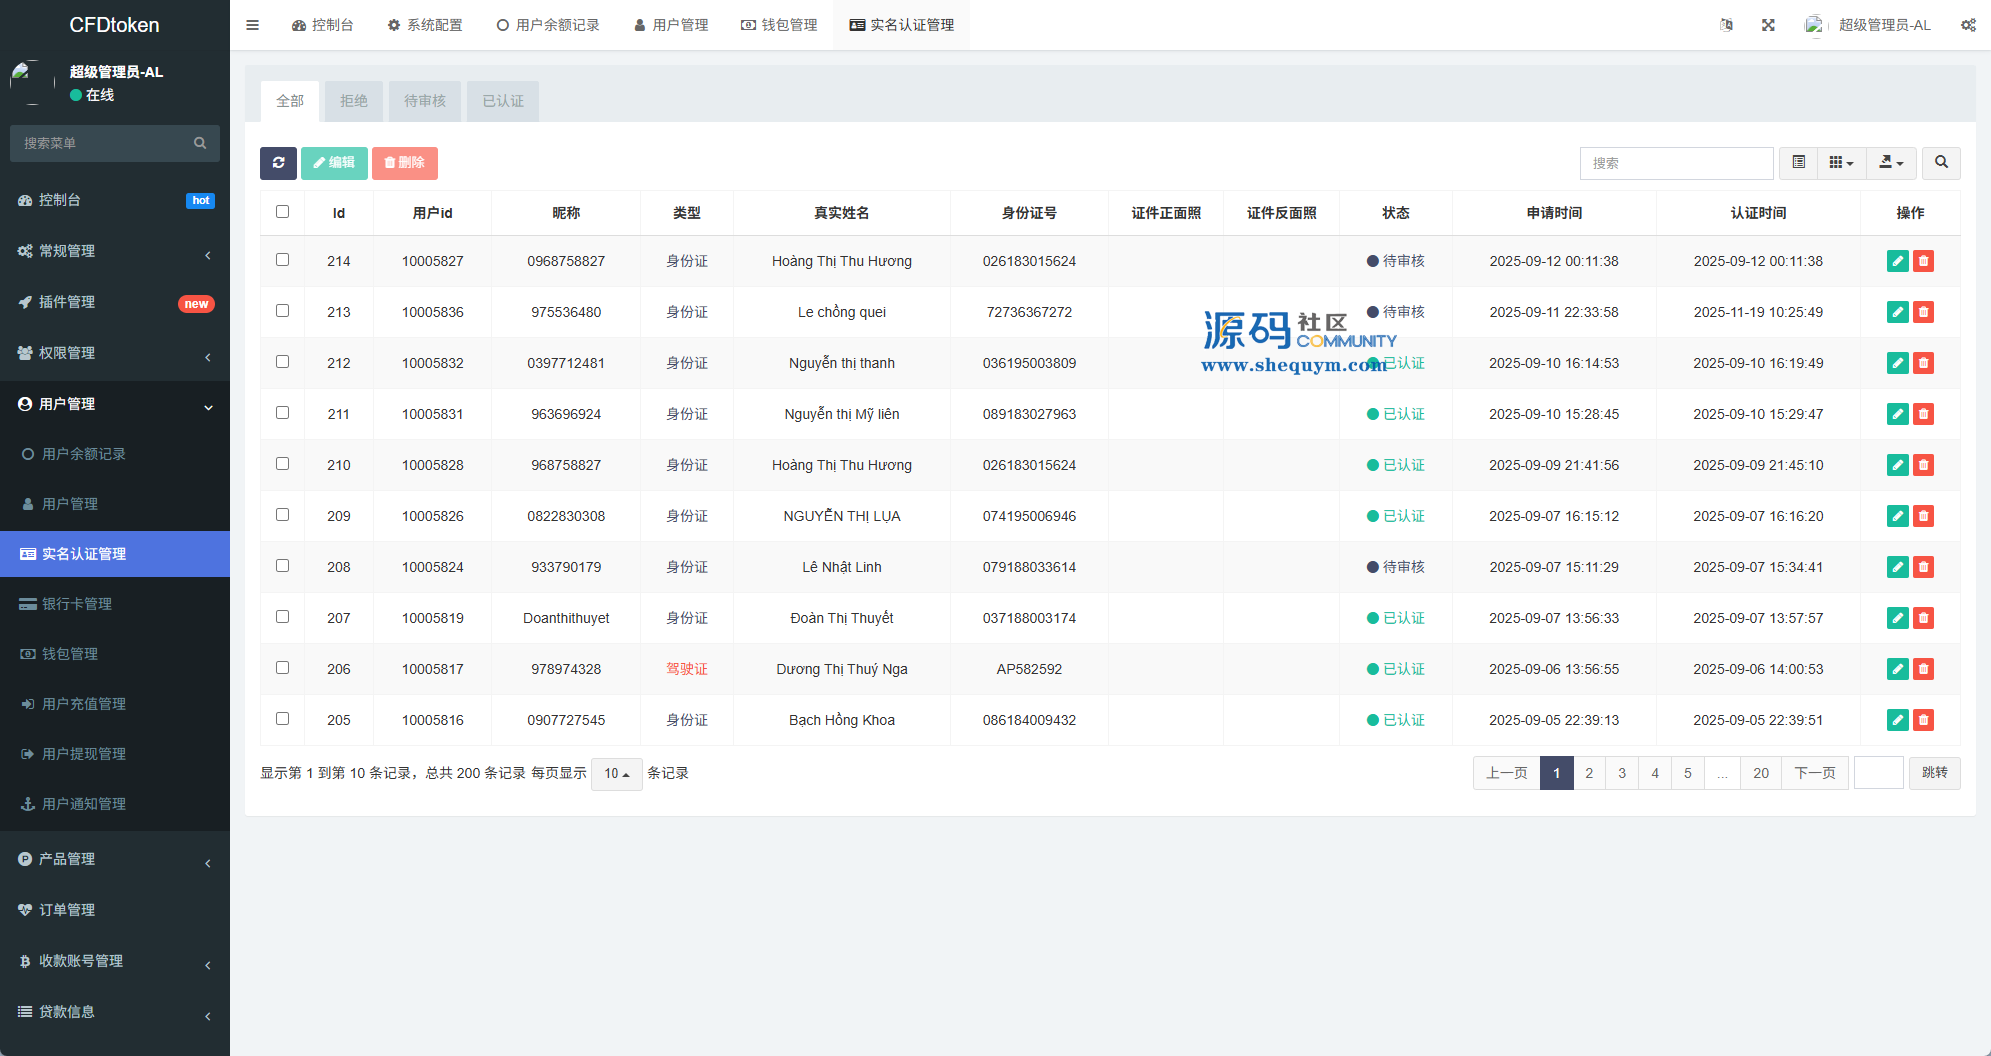Check the select-all checkbox in table header
This screenshot has height=1056, width=1991.
tap(282, 212)
